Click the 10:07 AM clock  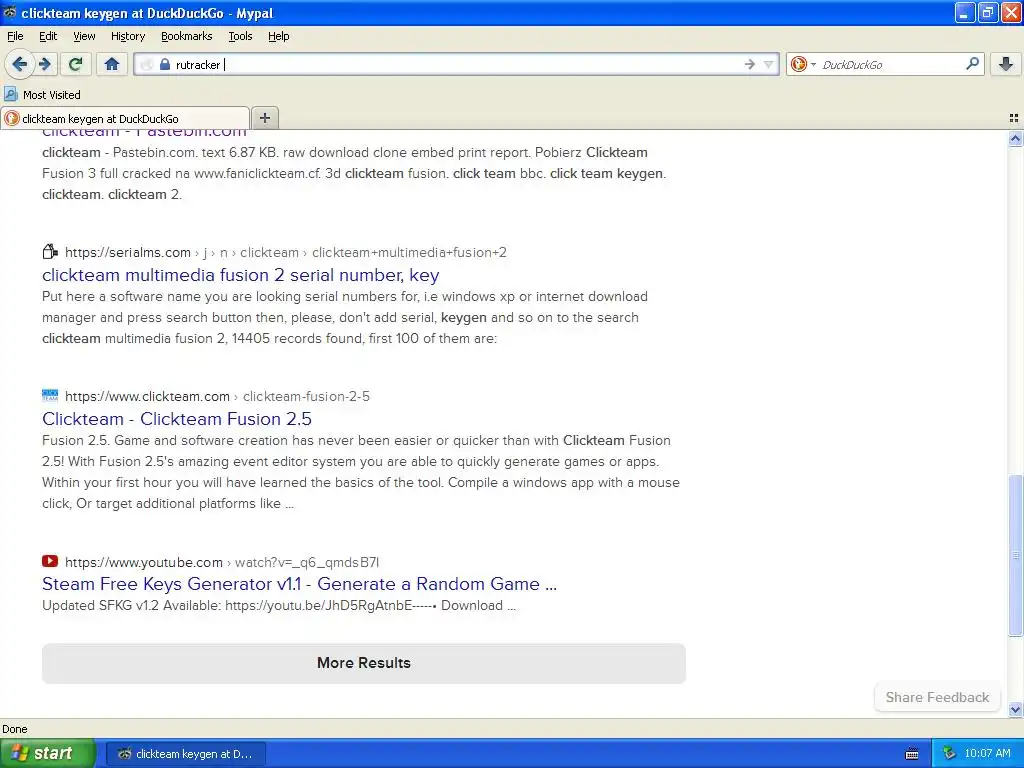987,753
